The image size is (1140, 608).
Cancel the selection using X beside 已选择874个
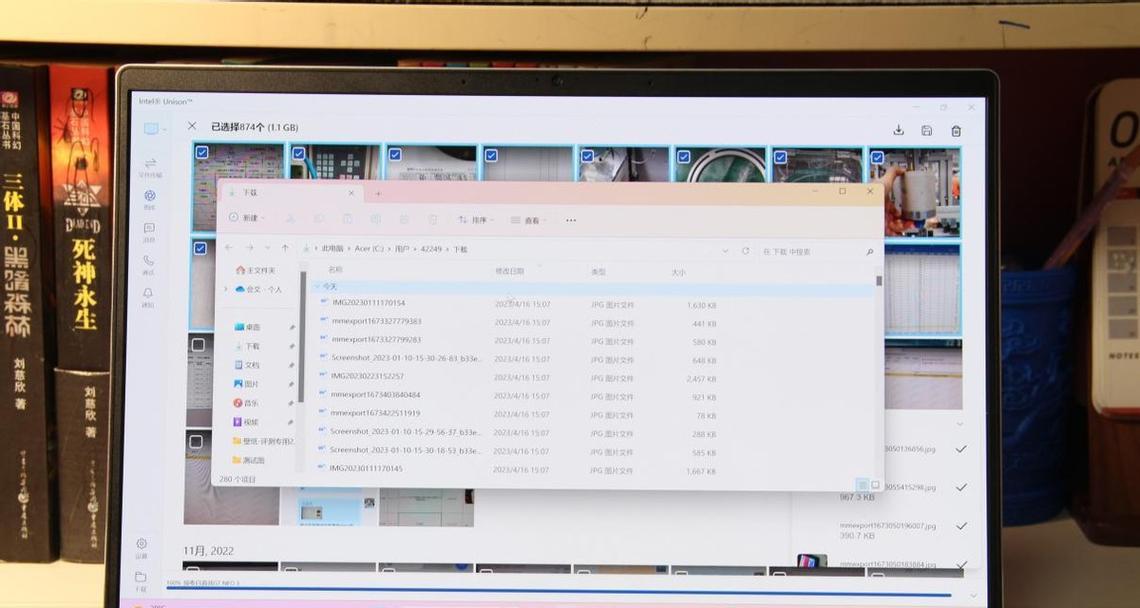coord(192,126)
